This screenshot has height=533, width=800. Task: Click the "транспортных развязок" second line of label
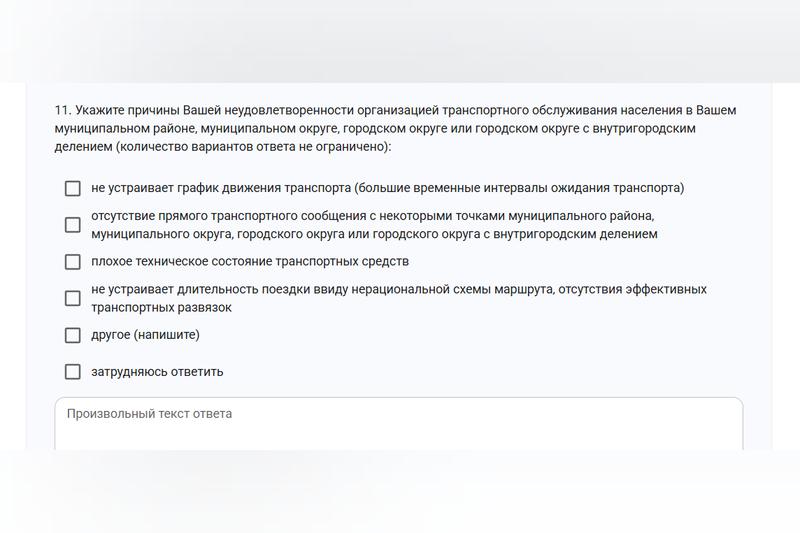[161, 308]
